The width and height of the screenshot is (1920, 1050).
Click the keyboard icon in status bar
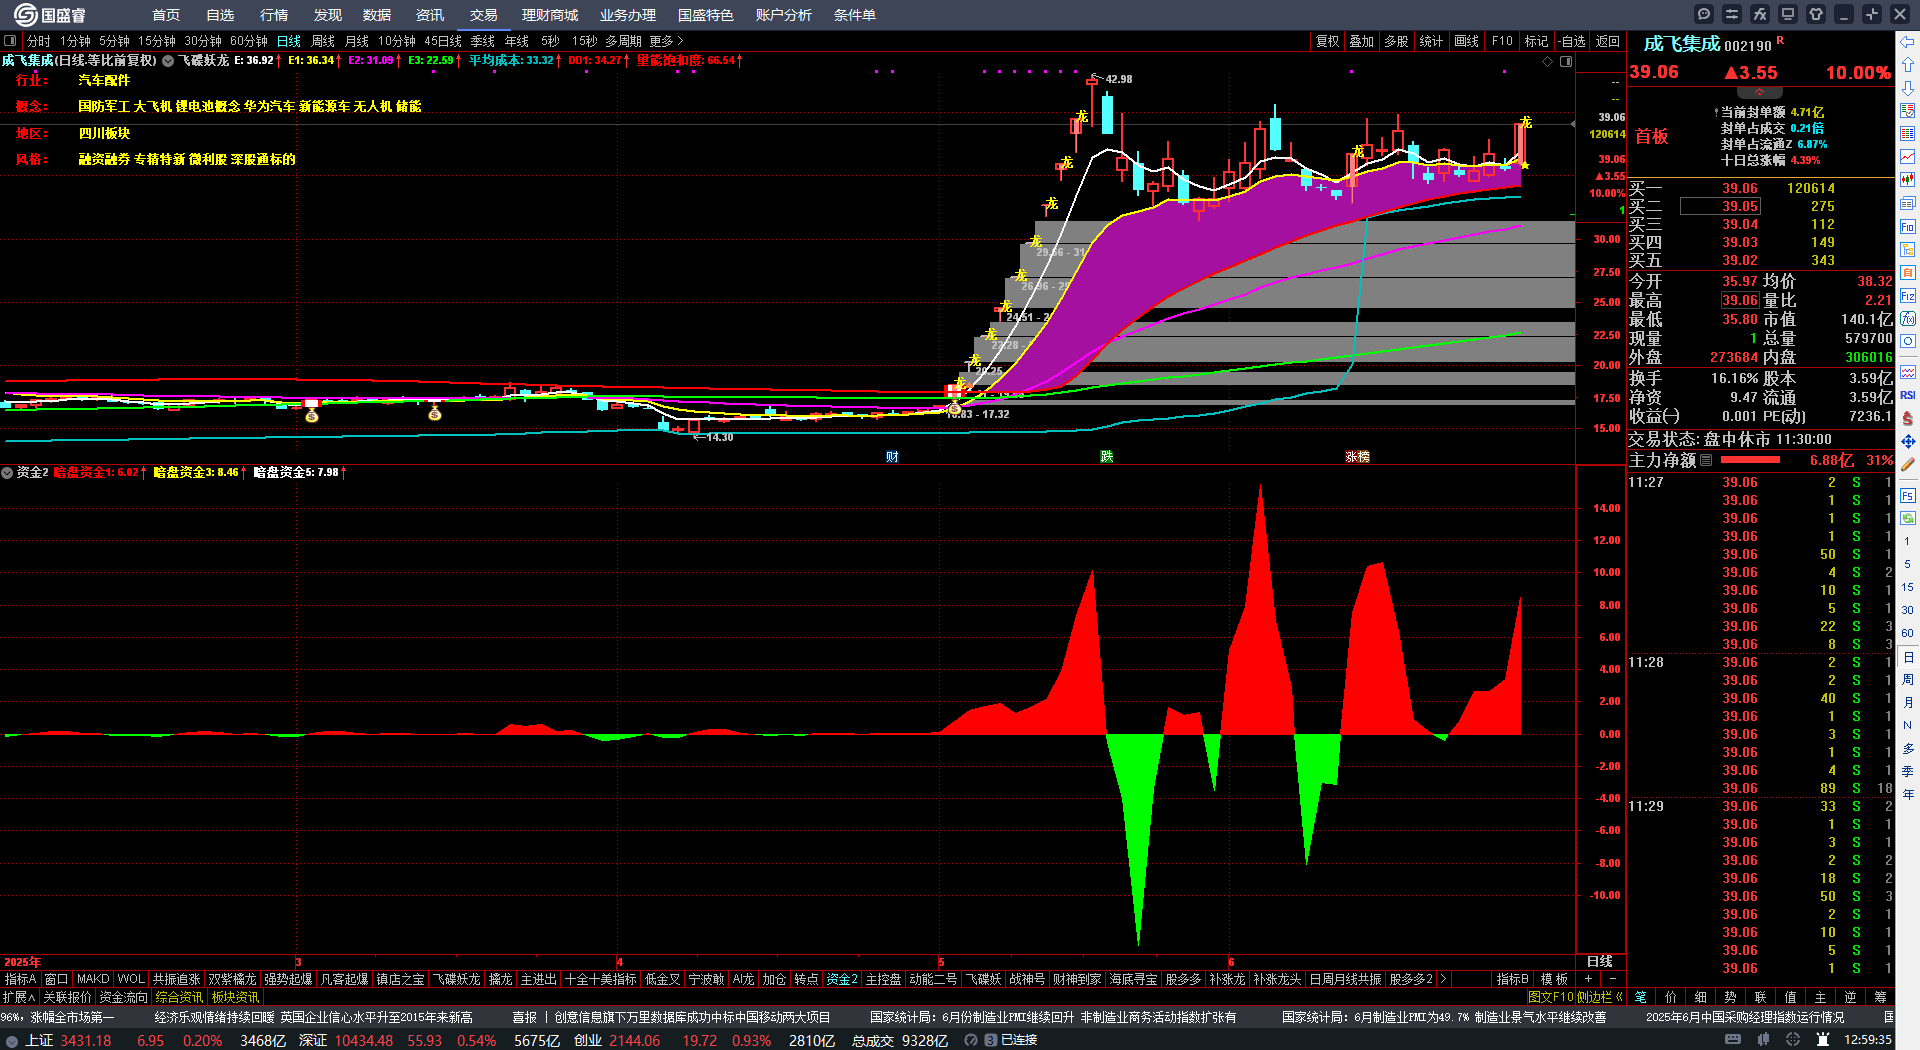click(1733, 1040)
